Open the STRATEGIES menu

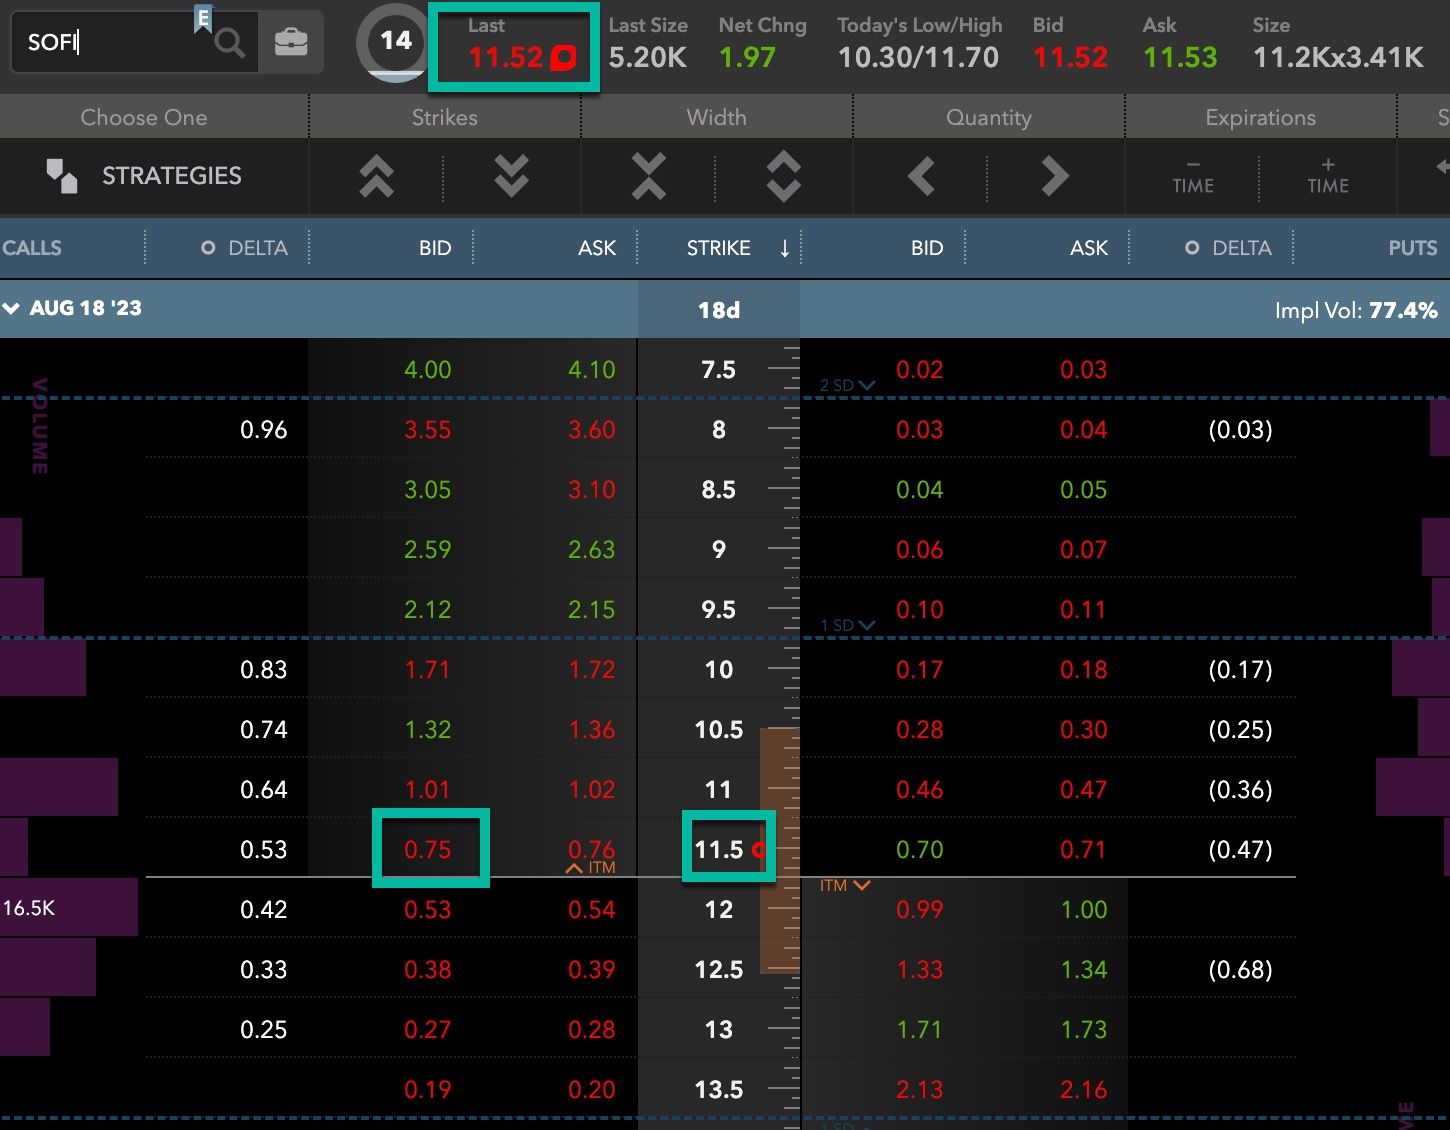coord(145,176)
